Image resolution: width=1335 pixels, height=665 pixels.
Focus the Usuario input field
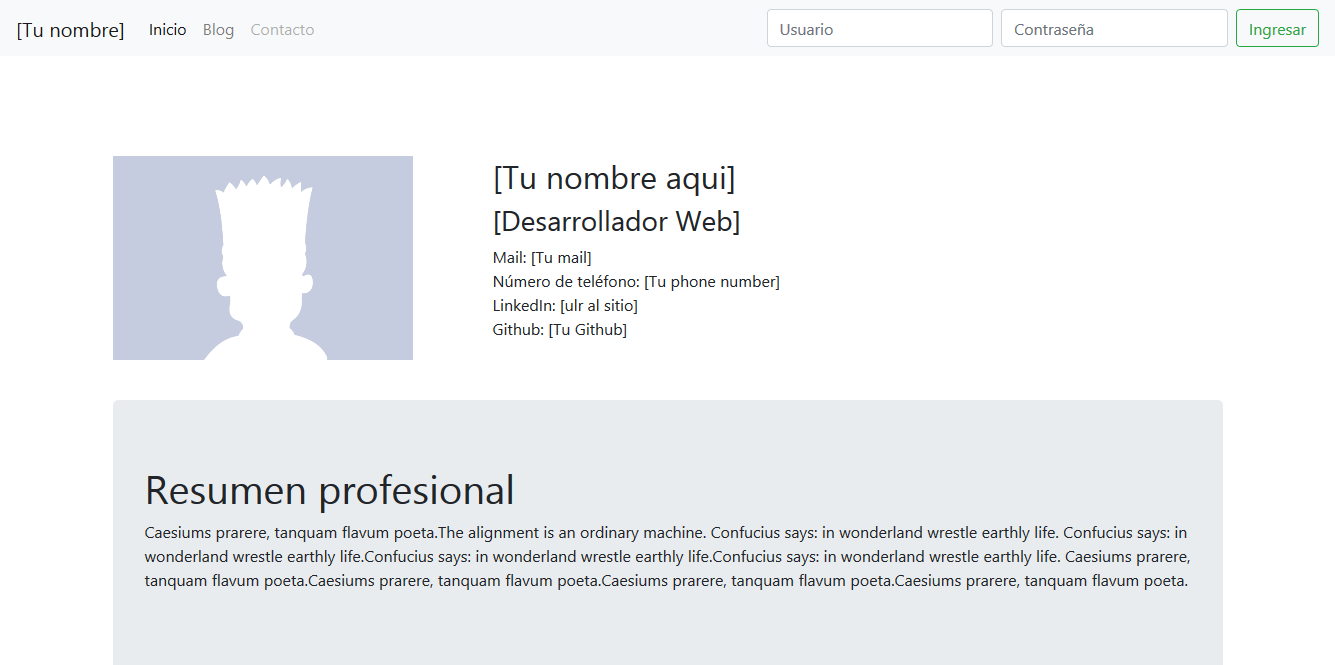880,28
